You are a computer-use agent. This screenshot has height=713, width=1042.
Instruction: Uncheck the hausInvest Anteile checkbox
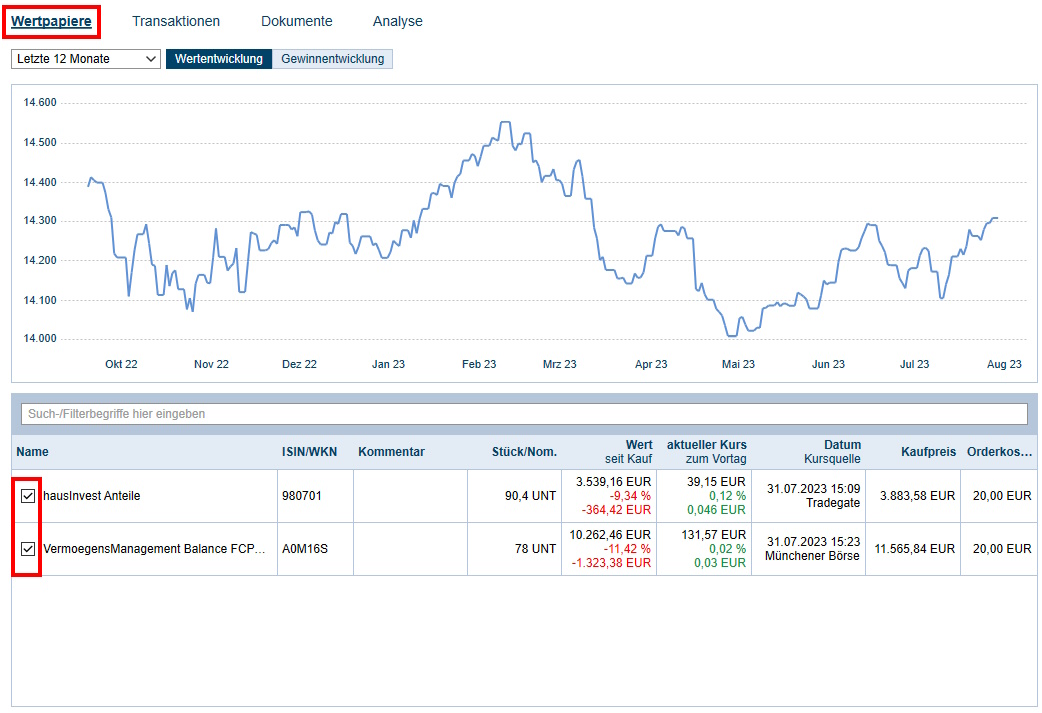[x=27, y=496]
